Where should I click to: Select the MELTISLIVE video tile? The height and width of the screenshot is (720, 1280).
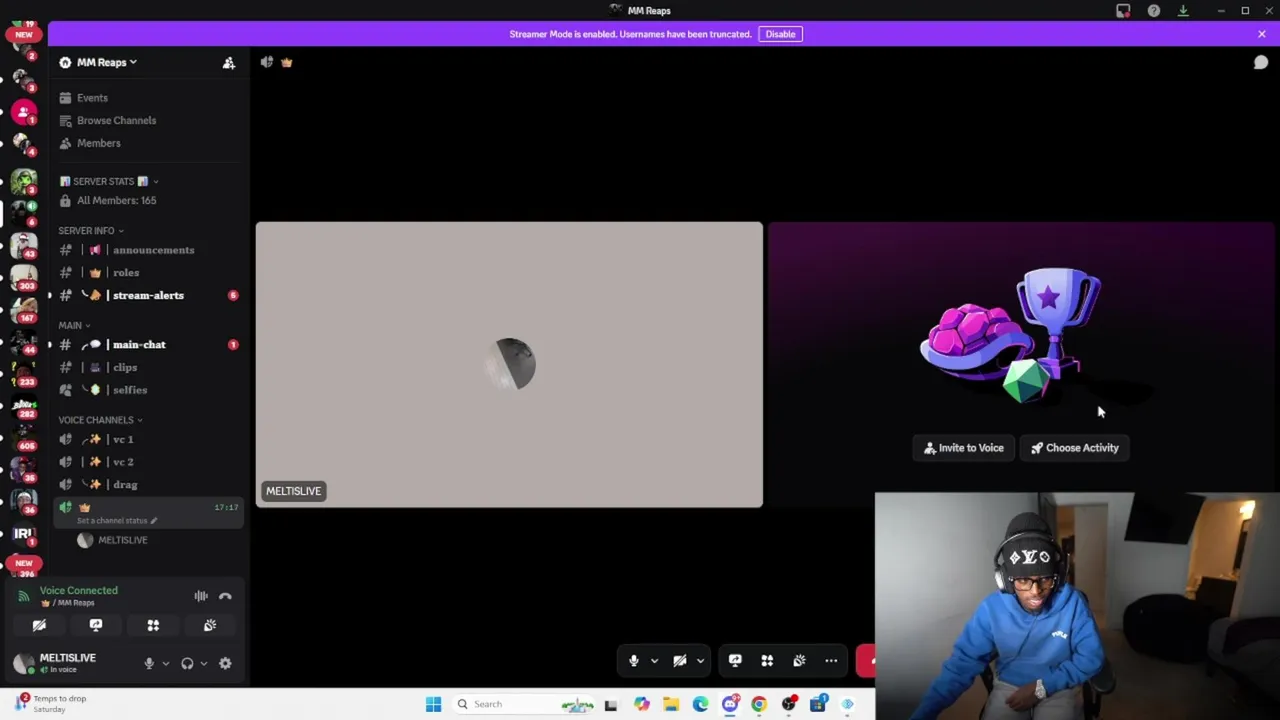coord(509,365)
